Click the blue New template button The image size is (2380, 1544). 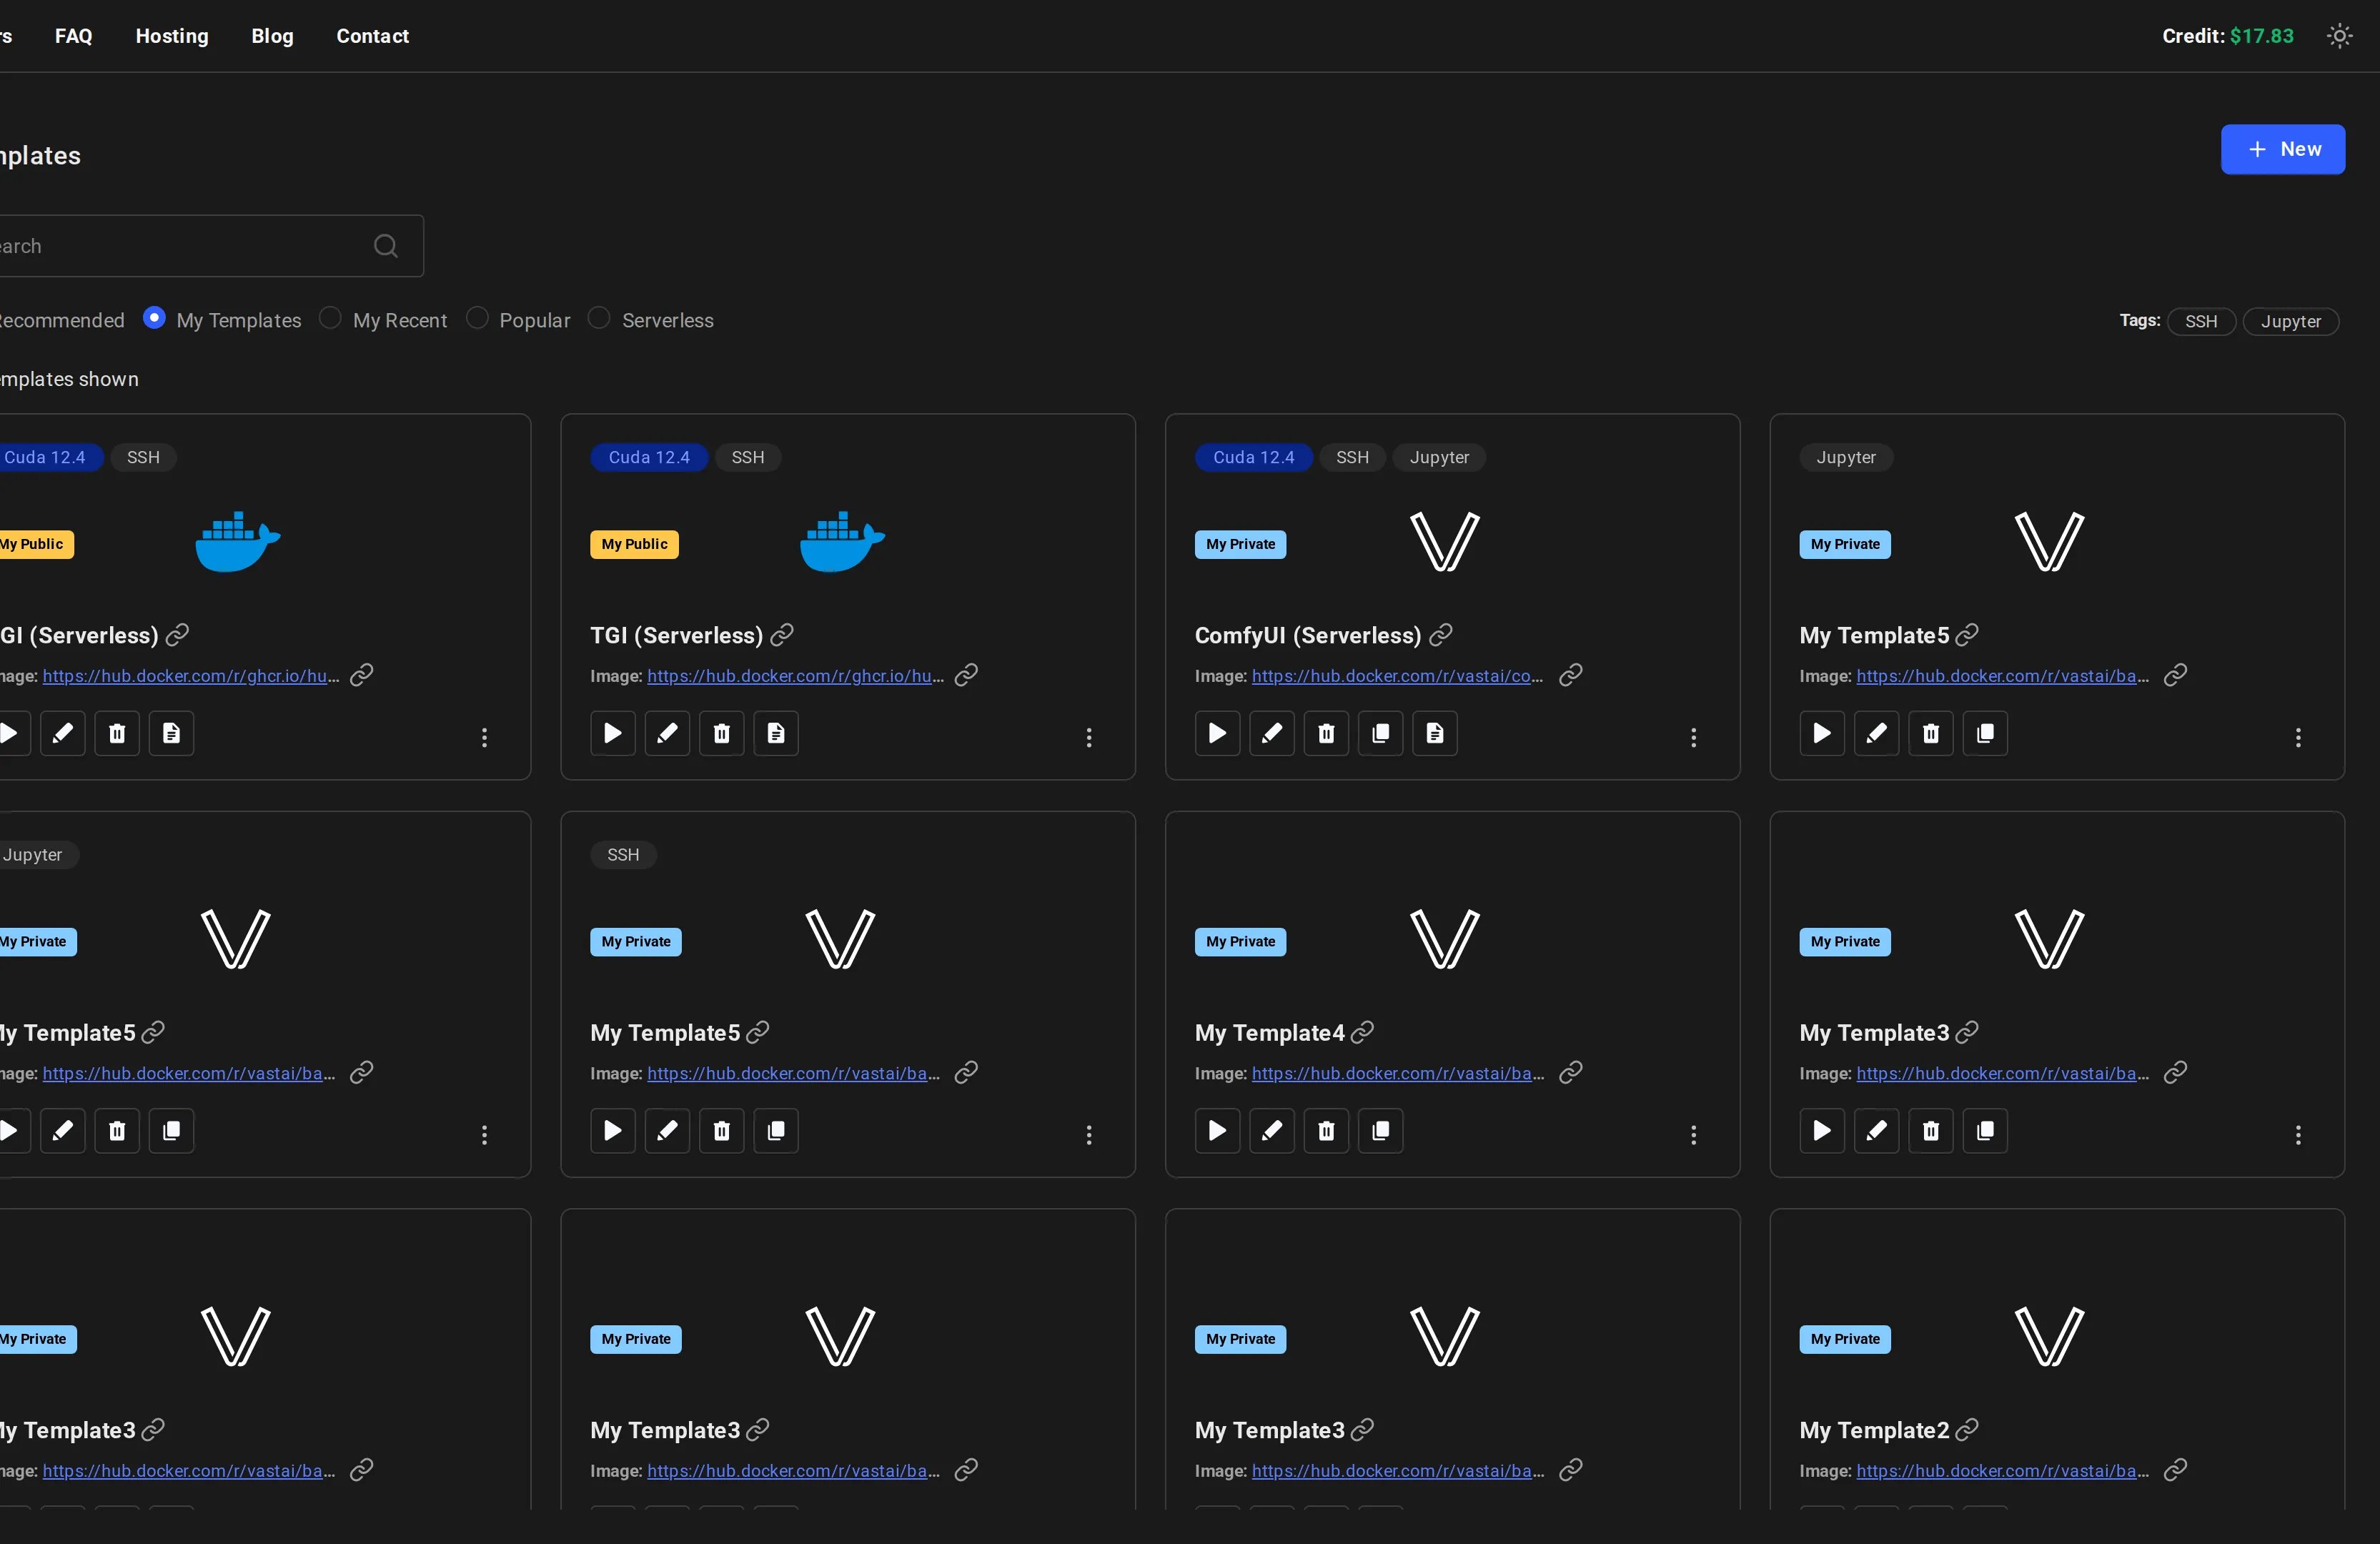(2283, 149)
